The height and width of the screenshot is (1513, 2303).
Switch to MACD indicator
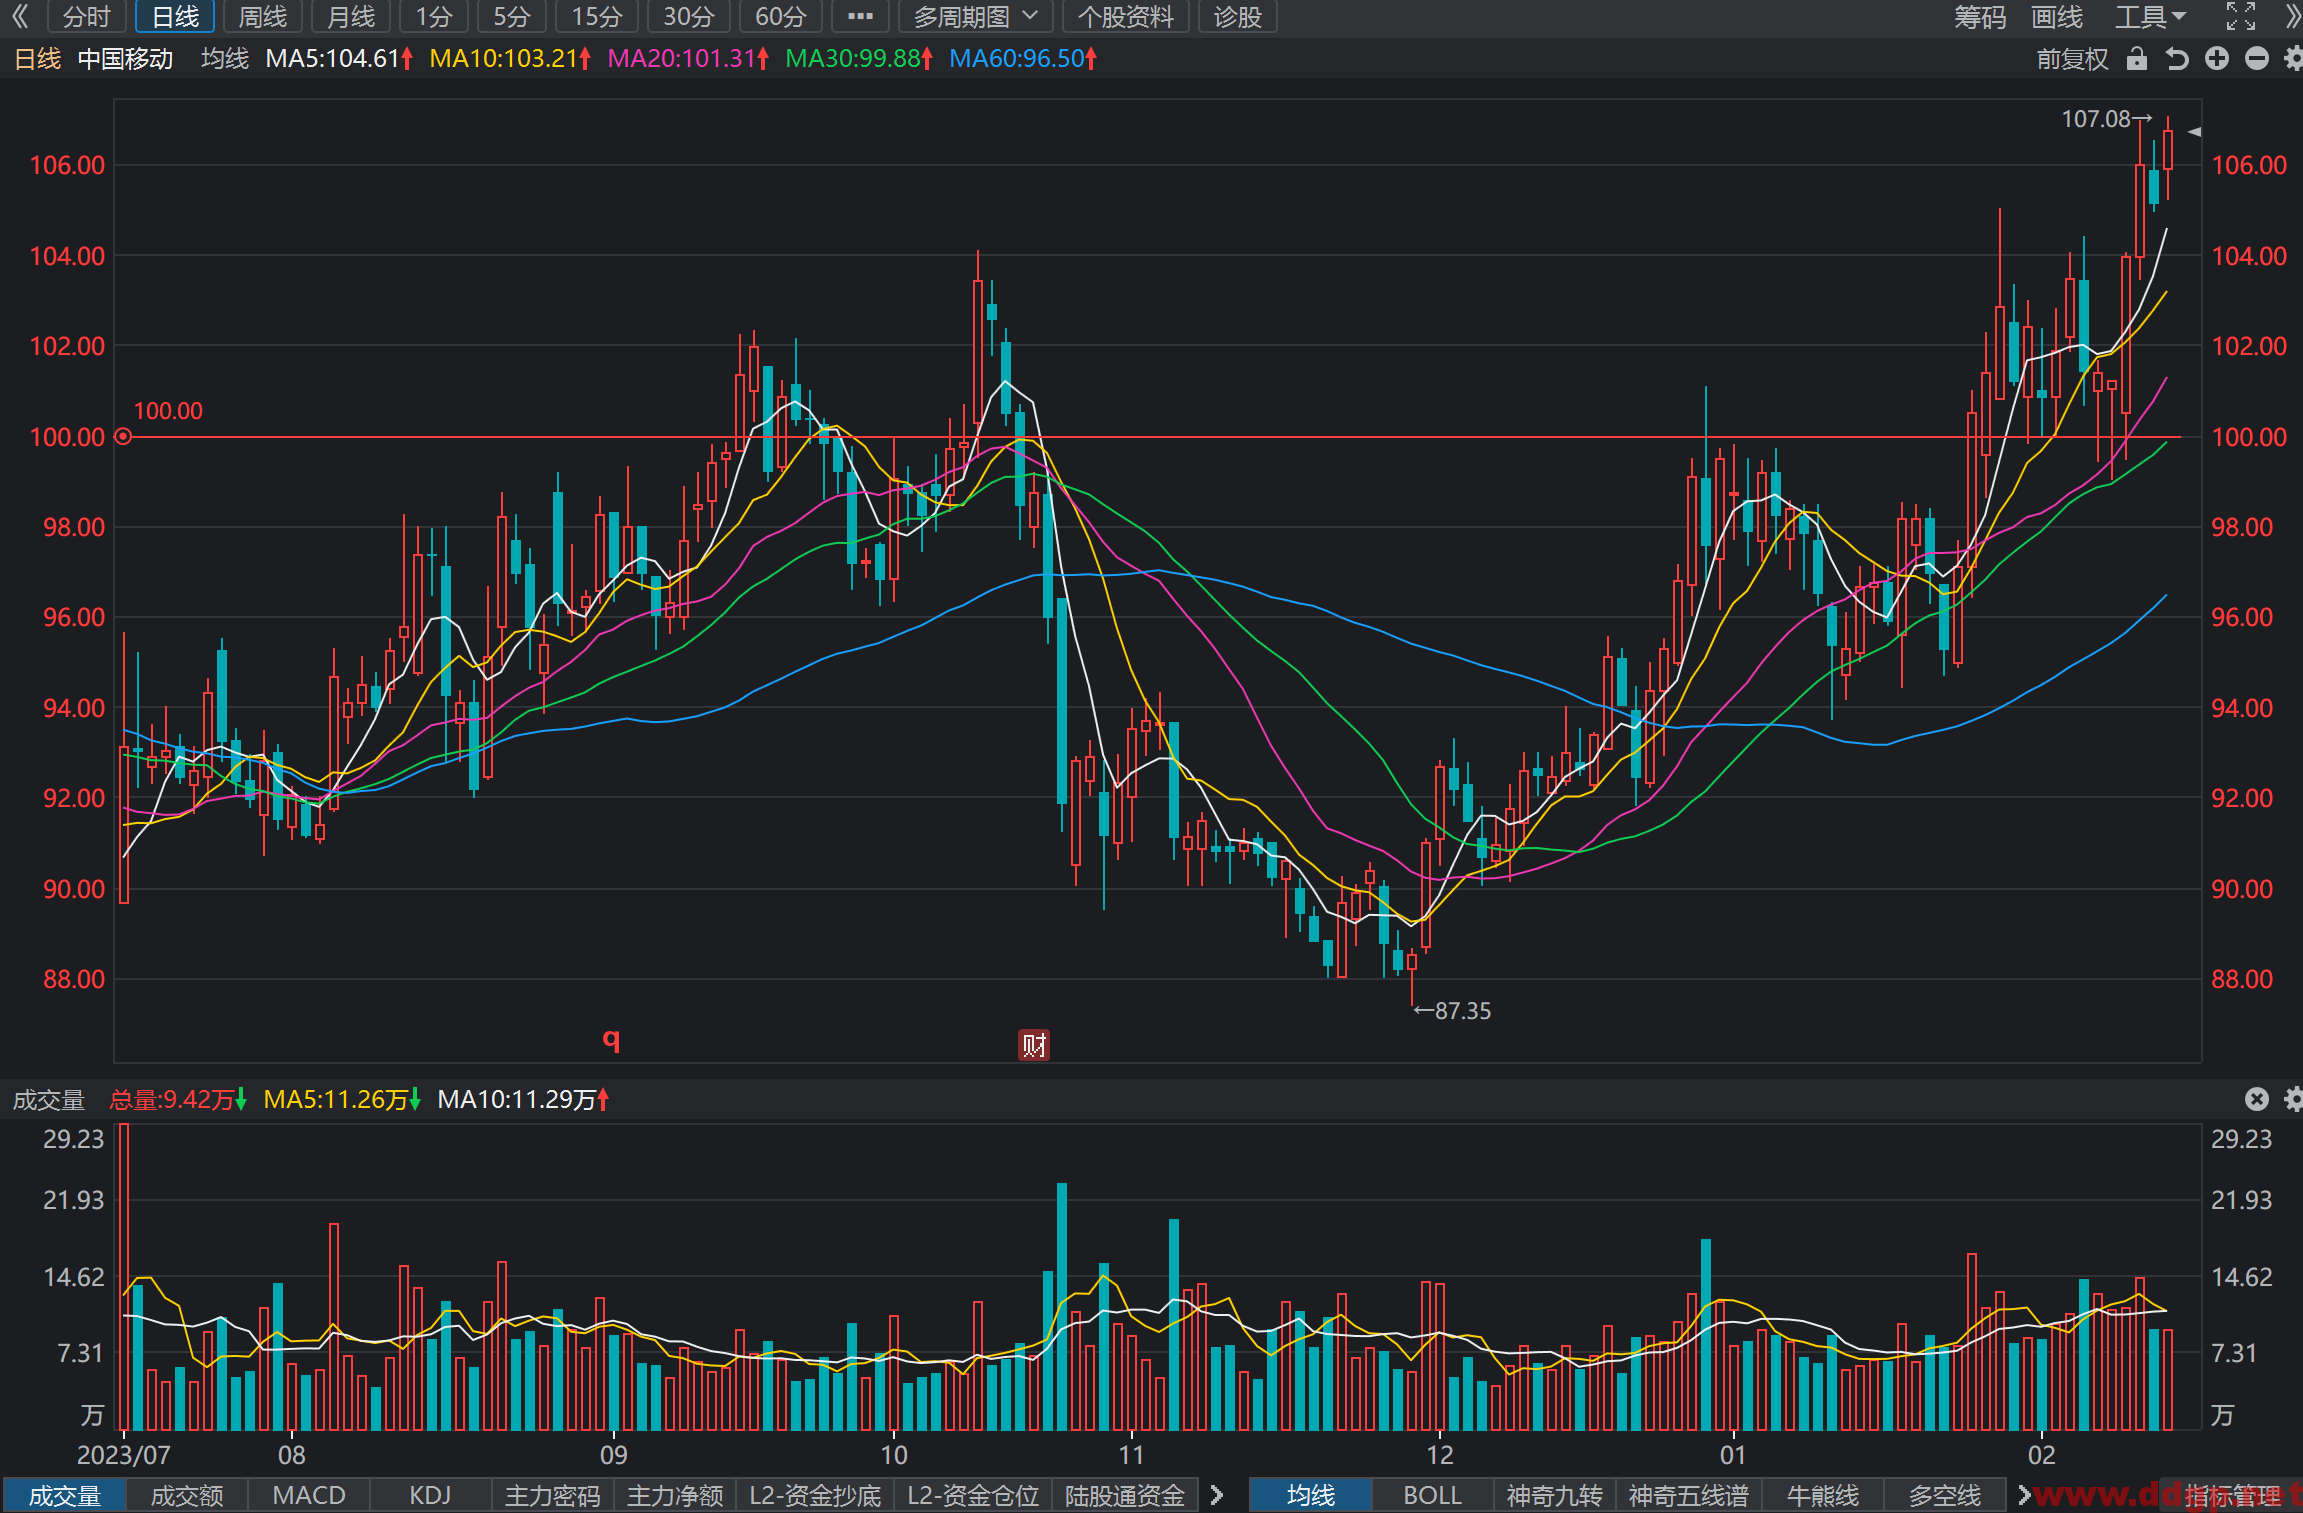pyautogui.click(x=309, y=1495)
